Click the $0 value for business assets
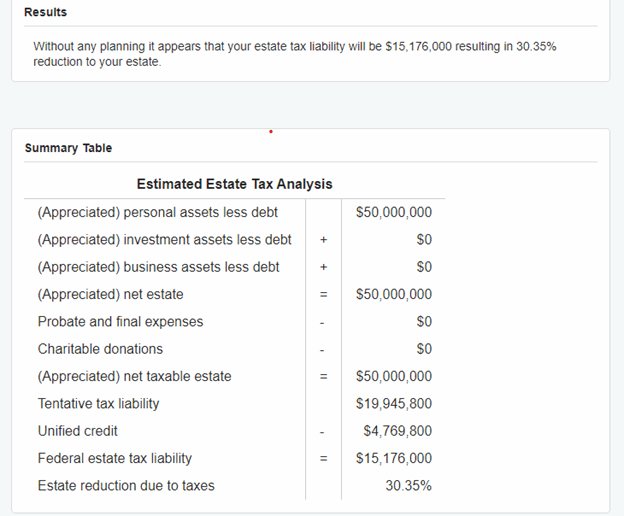 [424, 267]
